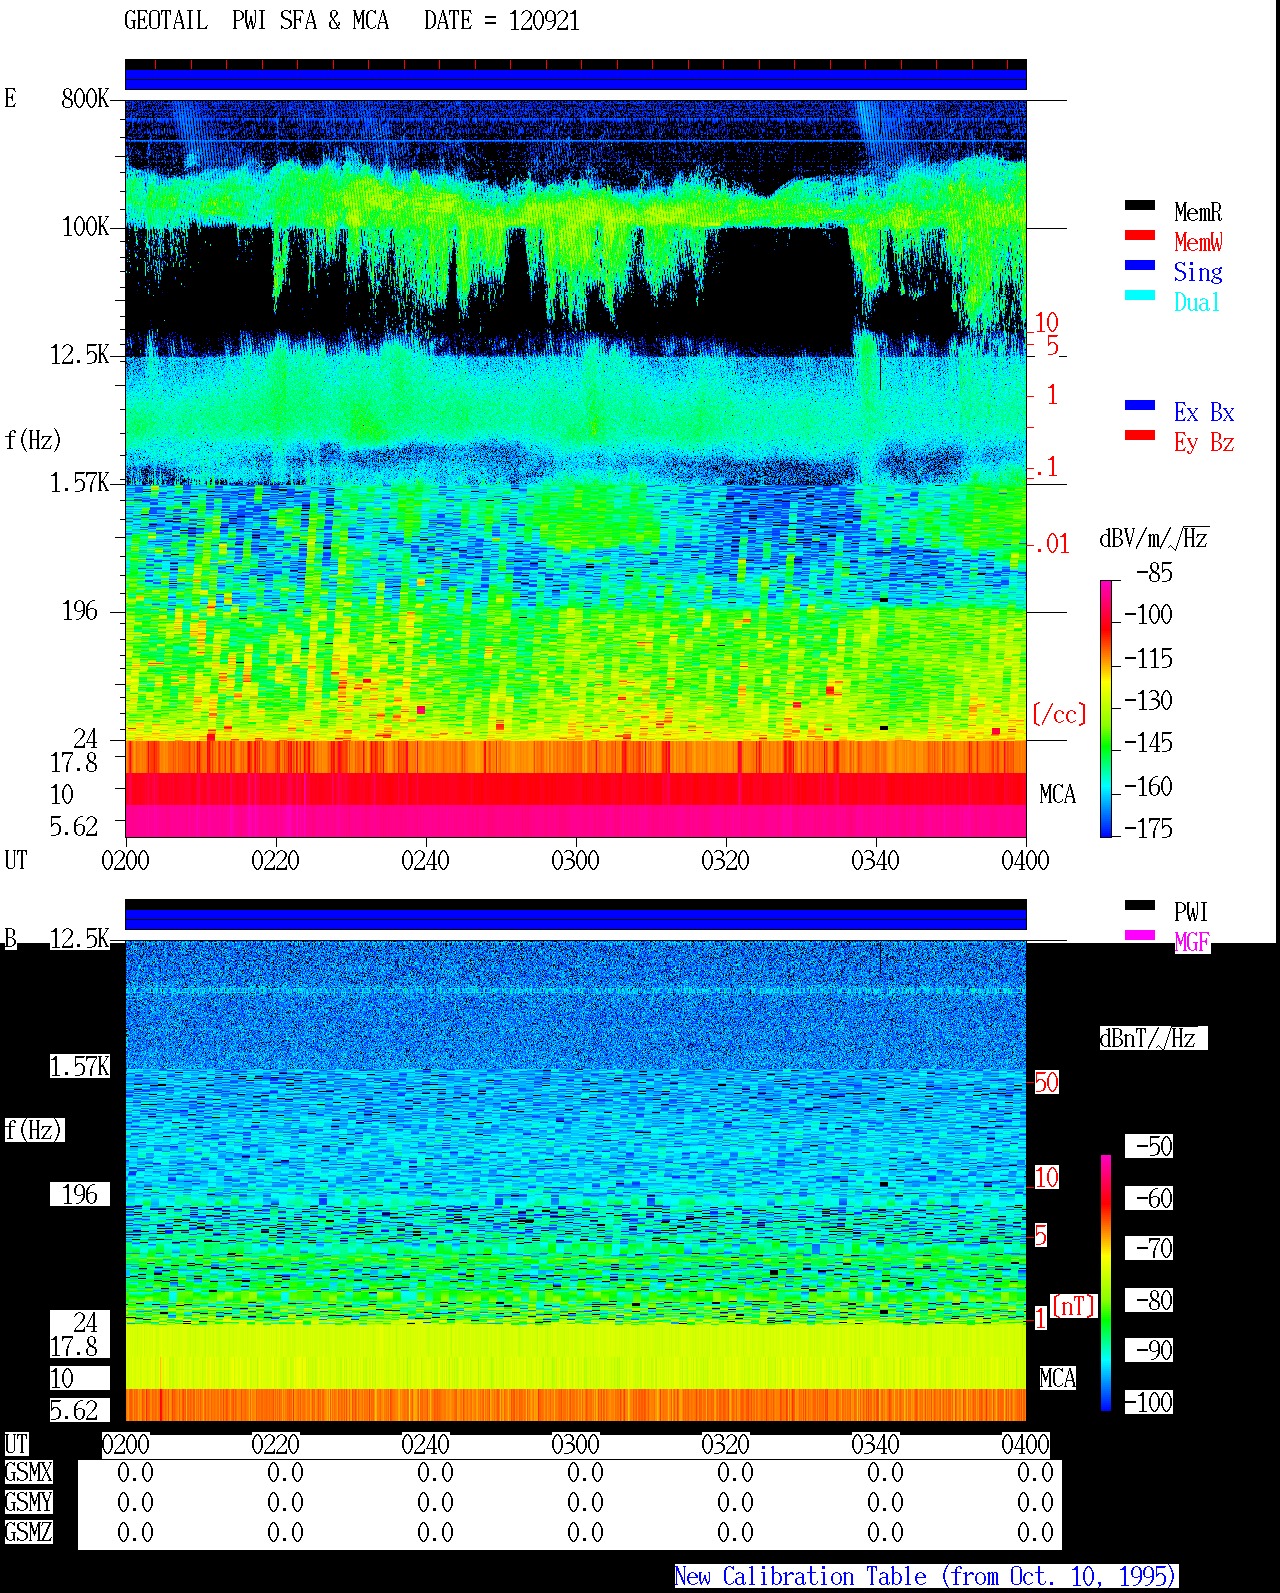The image size is (1280, 1593).
Task: Click the 'DATE = 120921' text
Action: coord(502,21)
